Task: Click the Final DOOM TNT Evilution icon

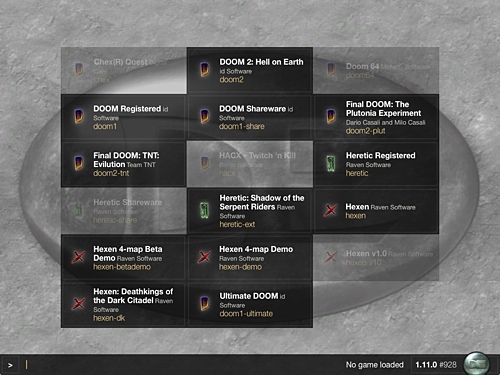Action: tap(79, 164)
